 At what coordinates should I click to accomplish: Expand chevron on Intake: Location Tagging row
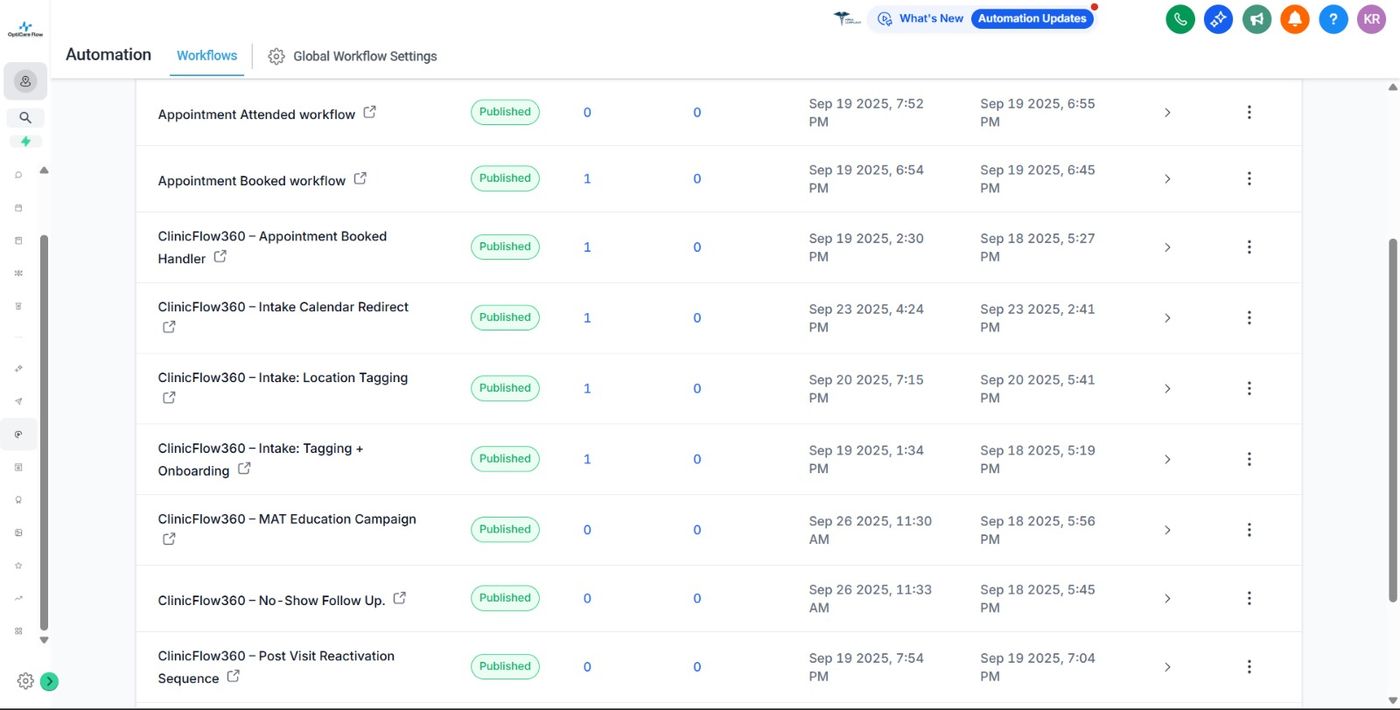tap(1167, 388)
